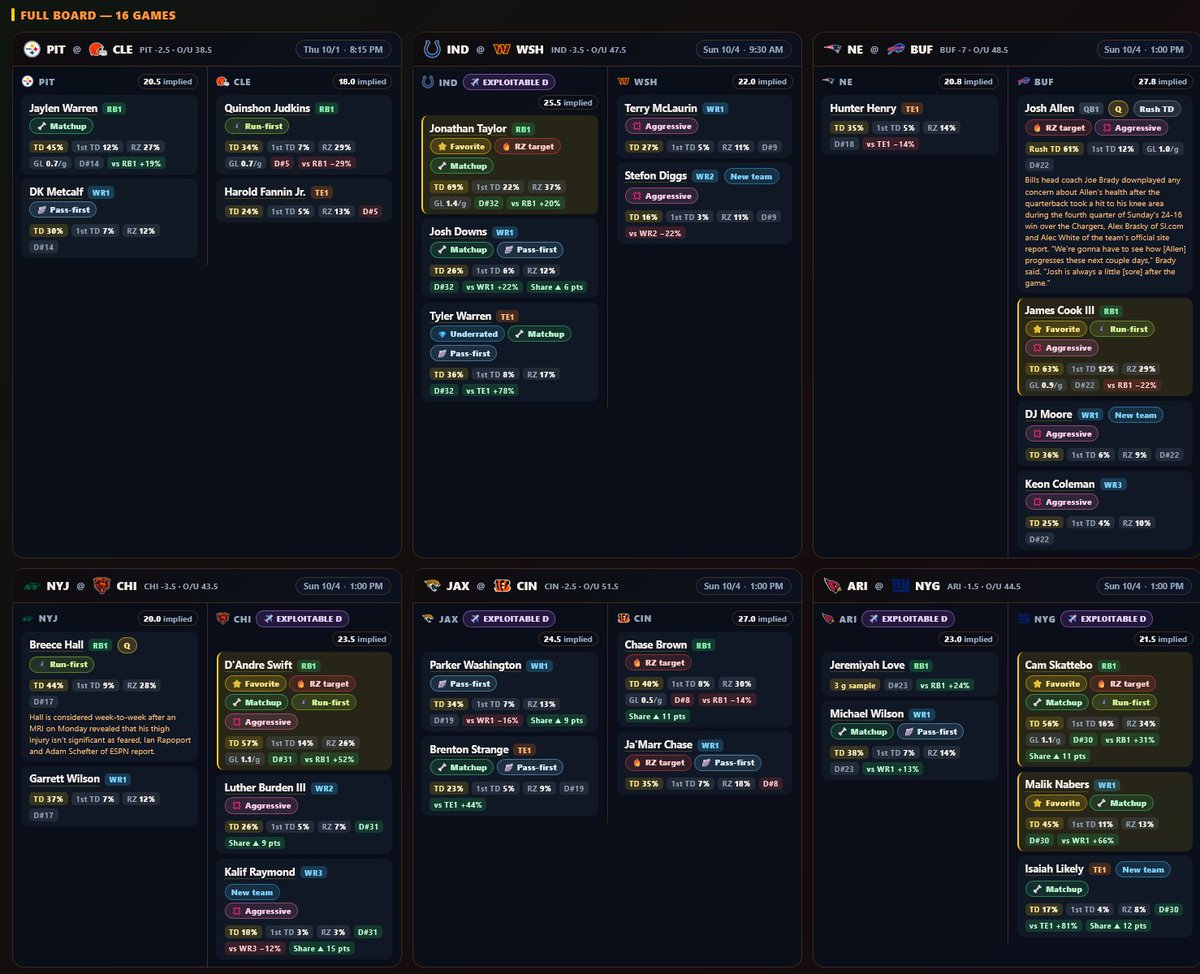1200x974 pixels.
Task: Open DK Metcalf player card name
Action: [56, 192]
